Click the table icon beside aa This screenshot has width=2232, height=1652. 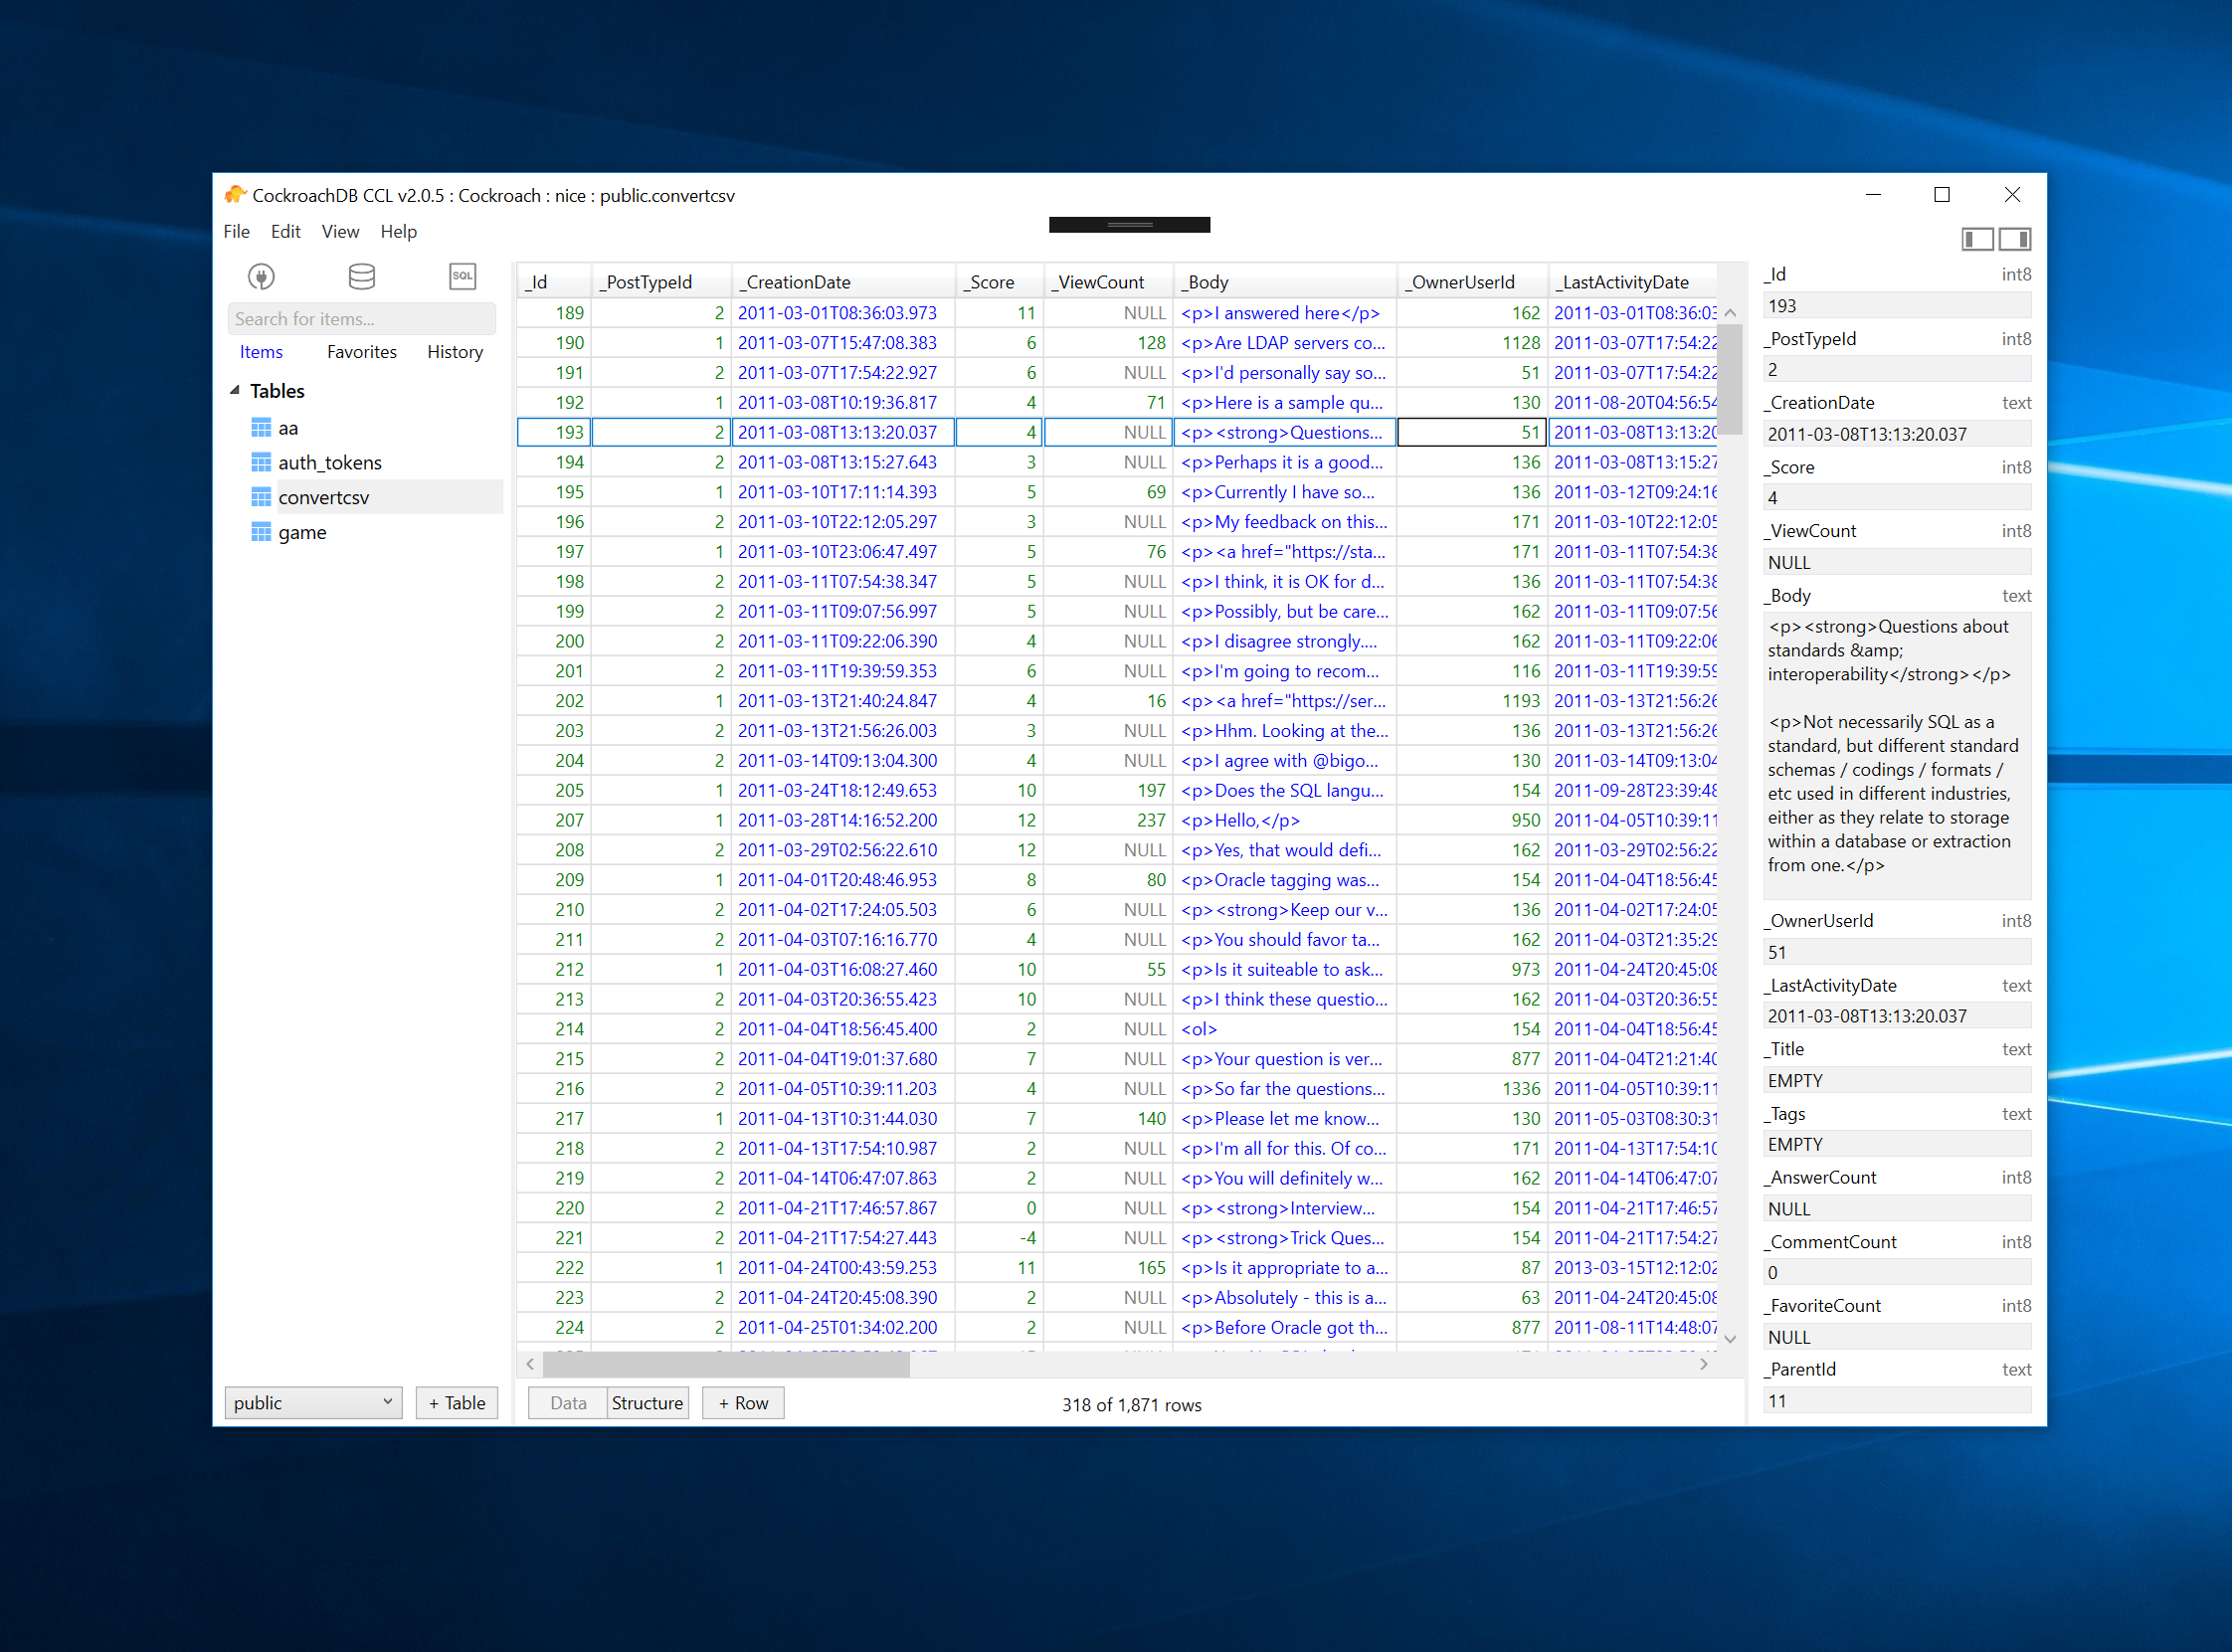[261, 427]
